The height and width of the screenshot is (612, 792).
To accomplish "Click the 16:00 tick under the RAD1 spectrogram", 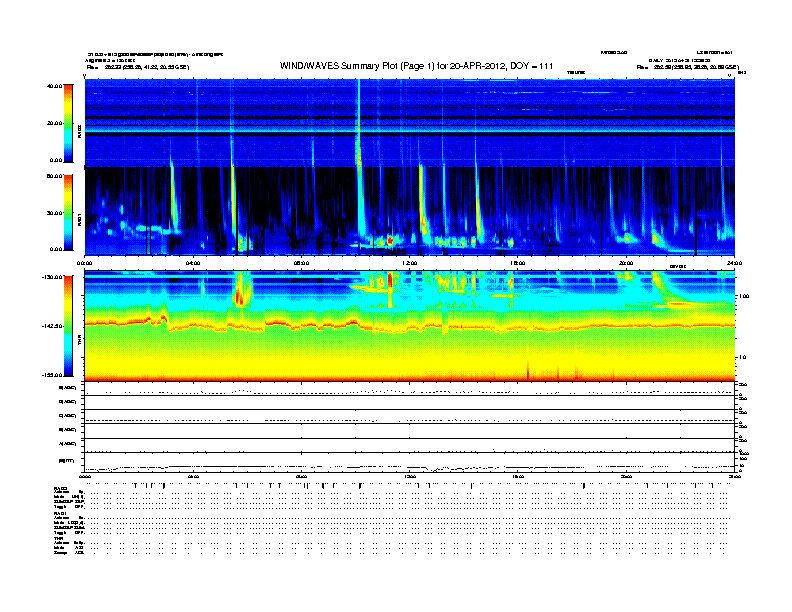I will click(518, 263).
